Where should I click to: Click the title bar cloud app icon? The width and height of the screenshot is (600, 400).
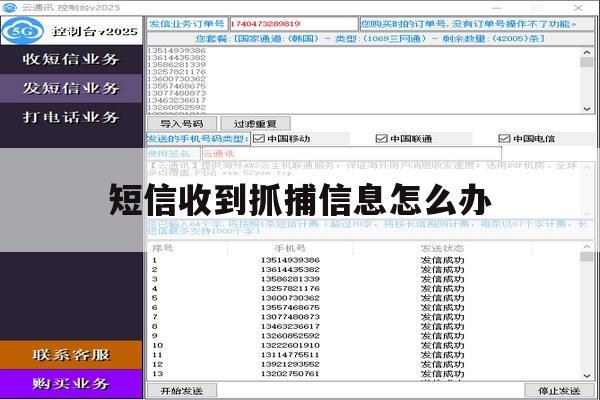click(10, 7)
